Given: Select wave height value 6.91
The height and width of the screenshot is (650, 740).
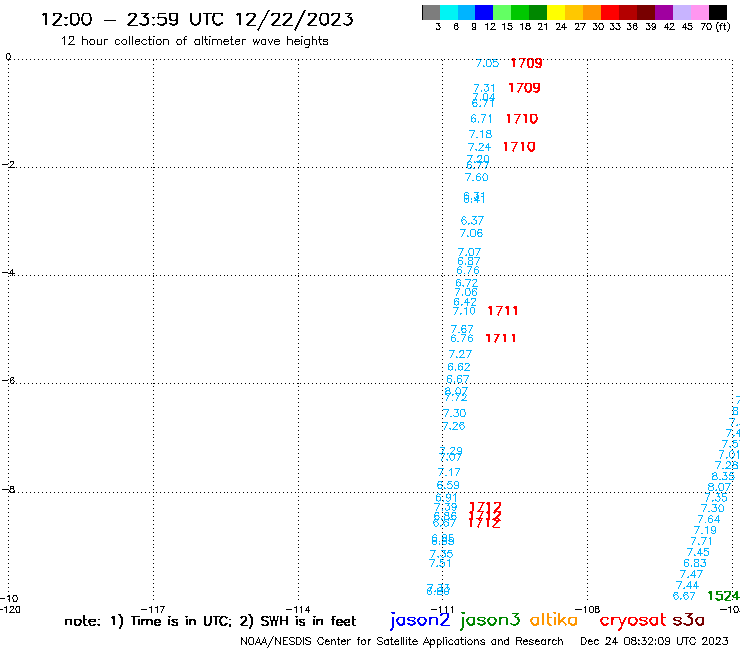Looking at the screenshot, I should tap(446, 498).
